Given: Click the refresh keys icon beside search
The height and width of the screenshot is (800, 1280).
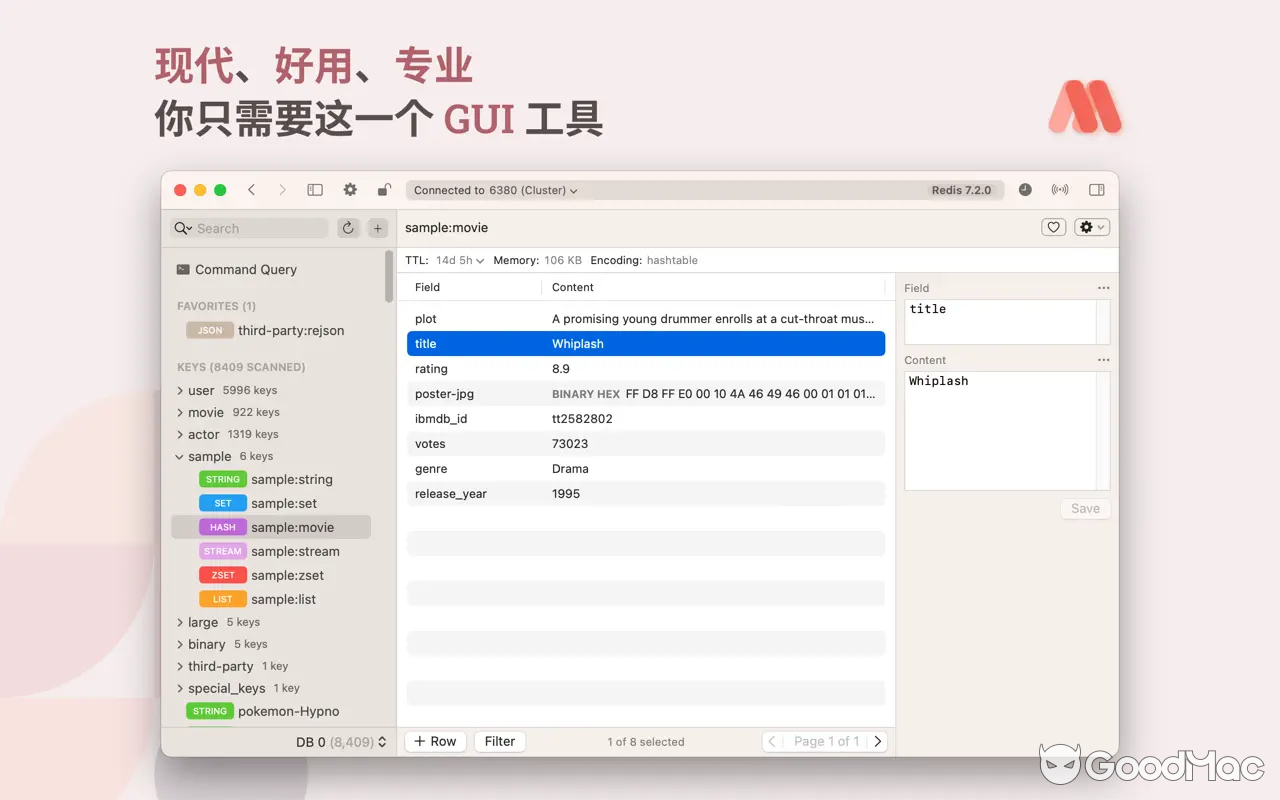Looking at the screenshot, I should pyautogui.click(x=348, y=228).
